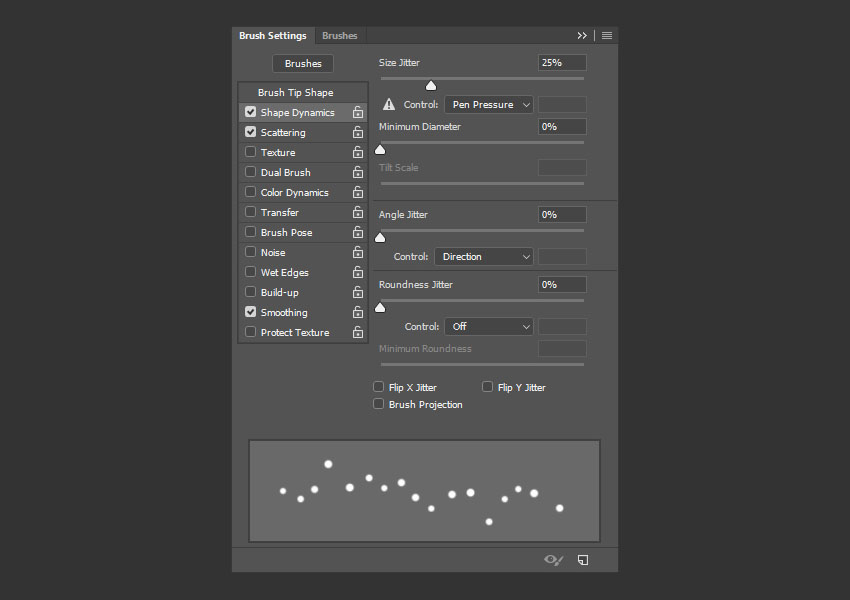850x600 pixels.
Task: Toggle the lock icon for Texture
Action: 357,153
